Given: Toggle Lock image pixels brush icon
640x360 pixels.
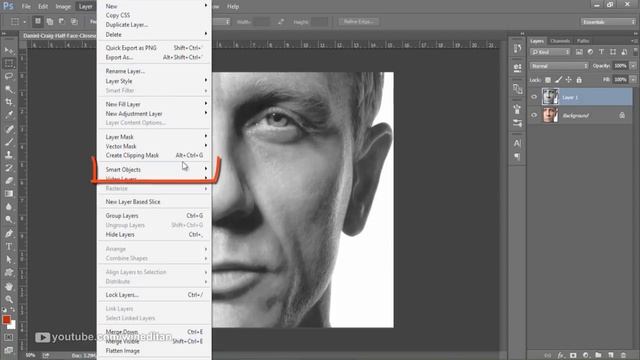Looking at the screenshot, I should click(x=558, y=80).
